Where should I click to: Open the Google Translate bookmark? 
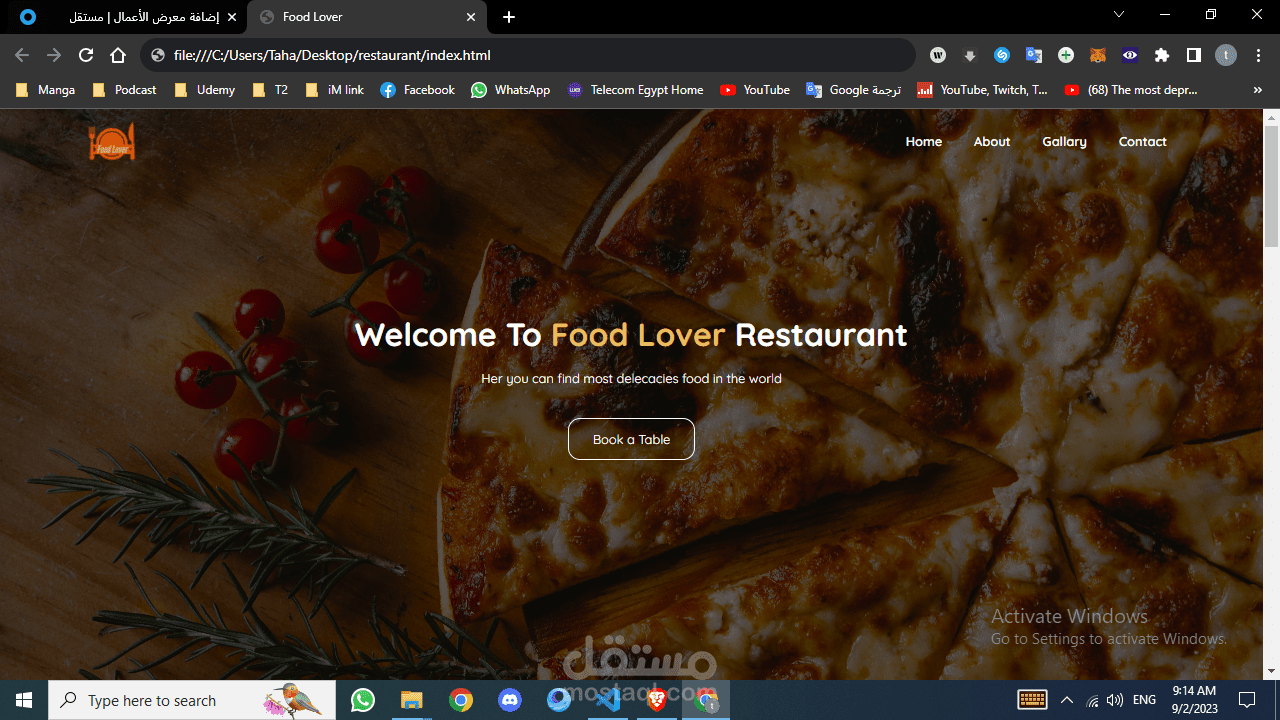[x=853, y=90]
